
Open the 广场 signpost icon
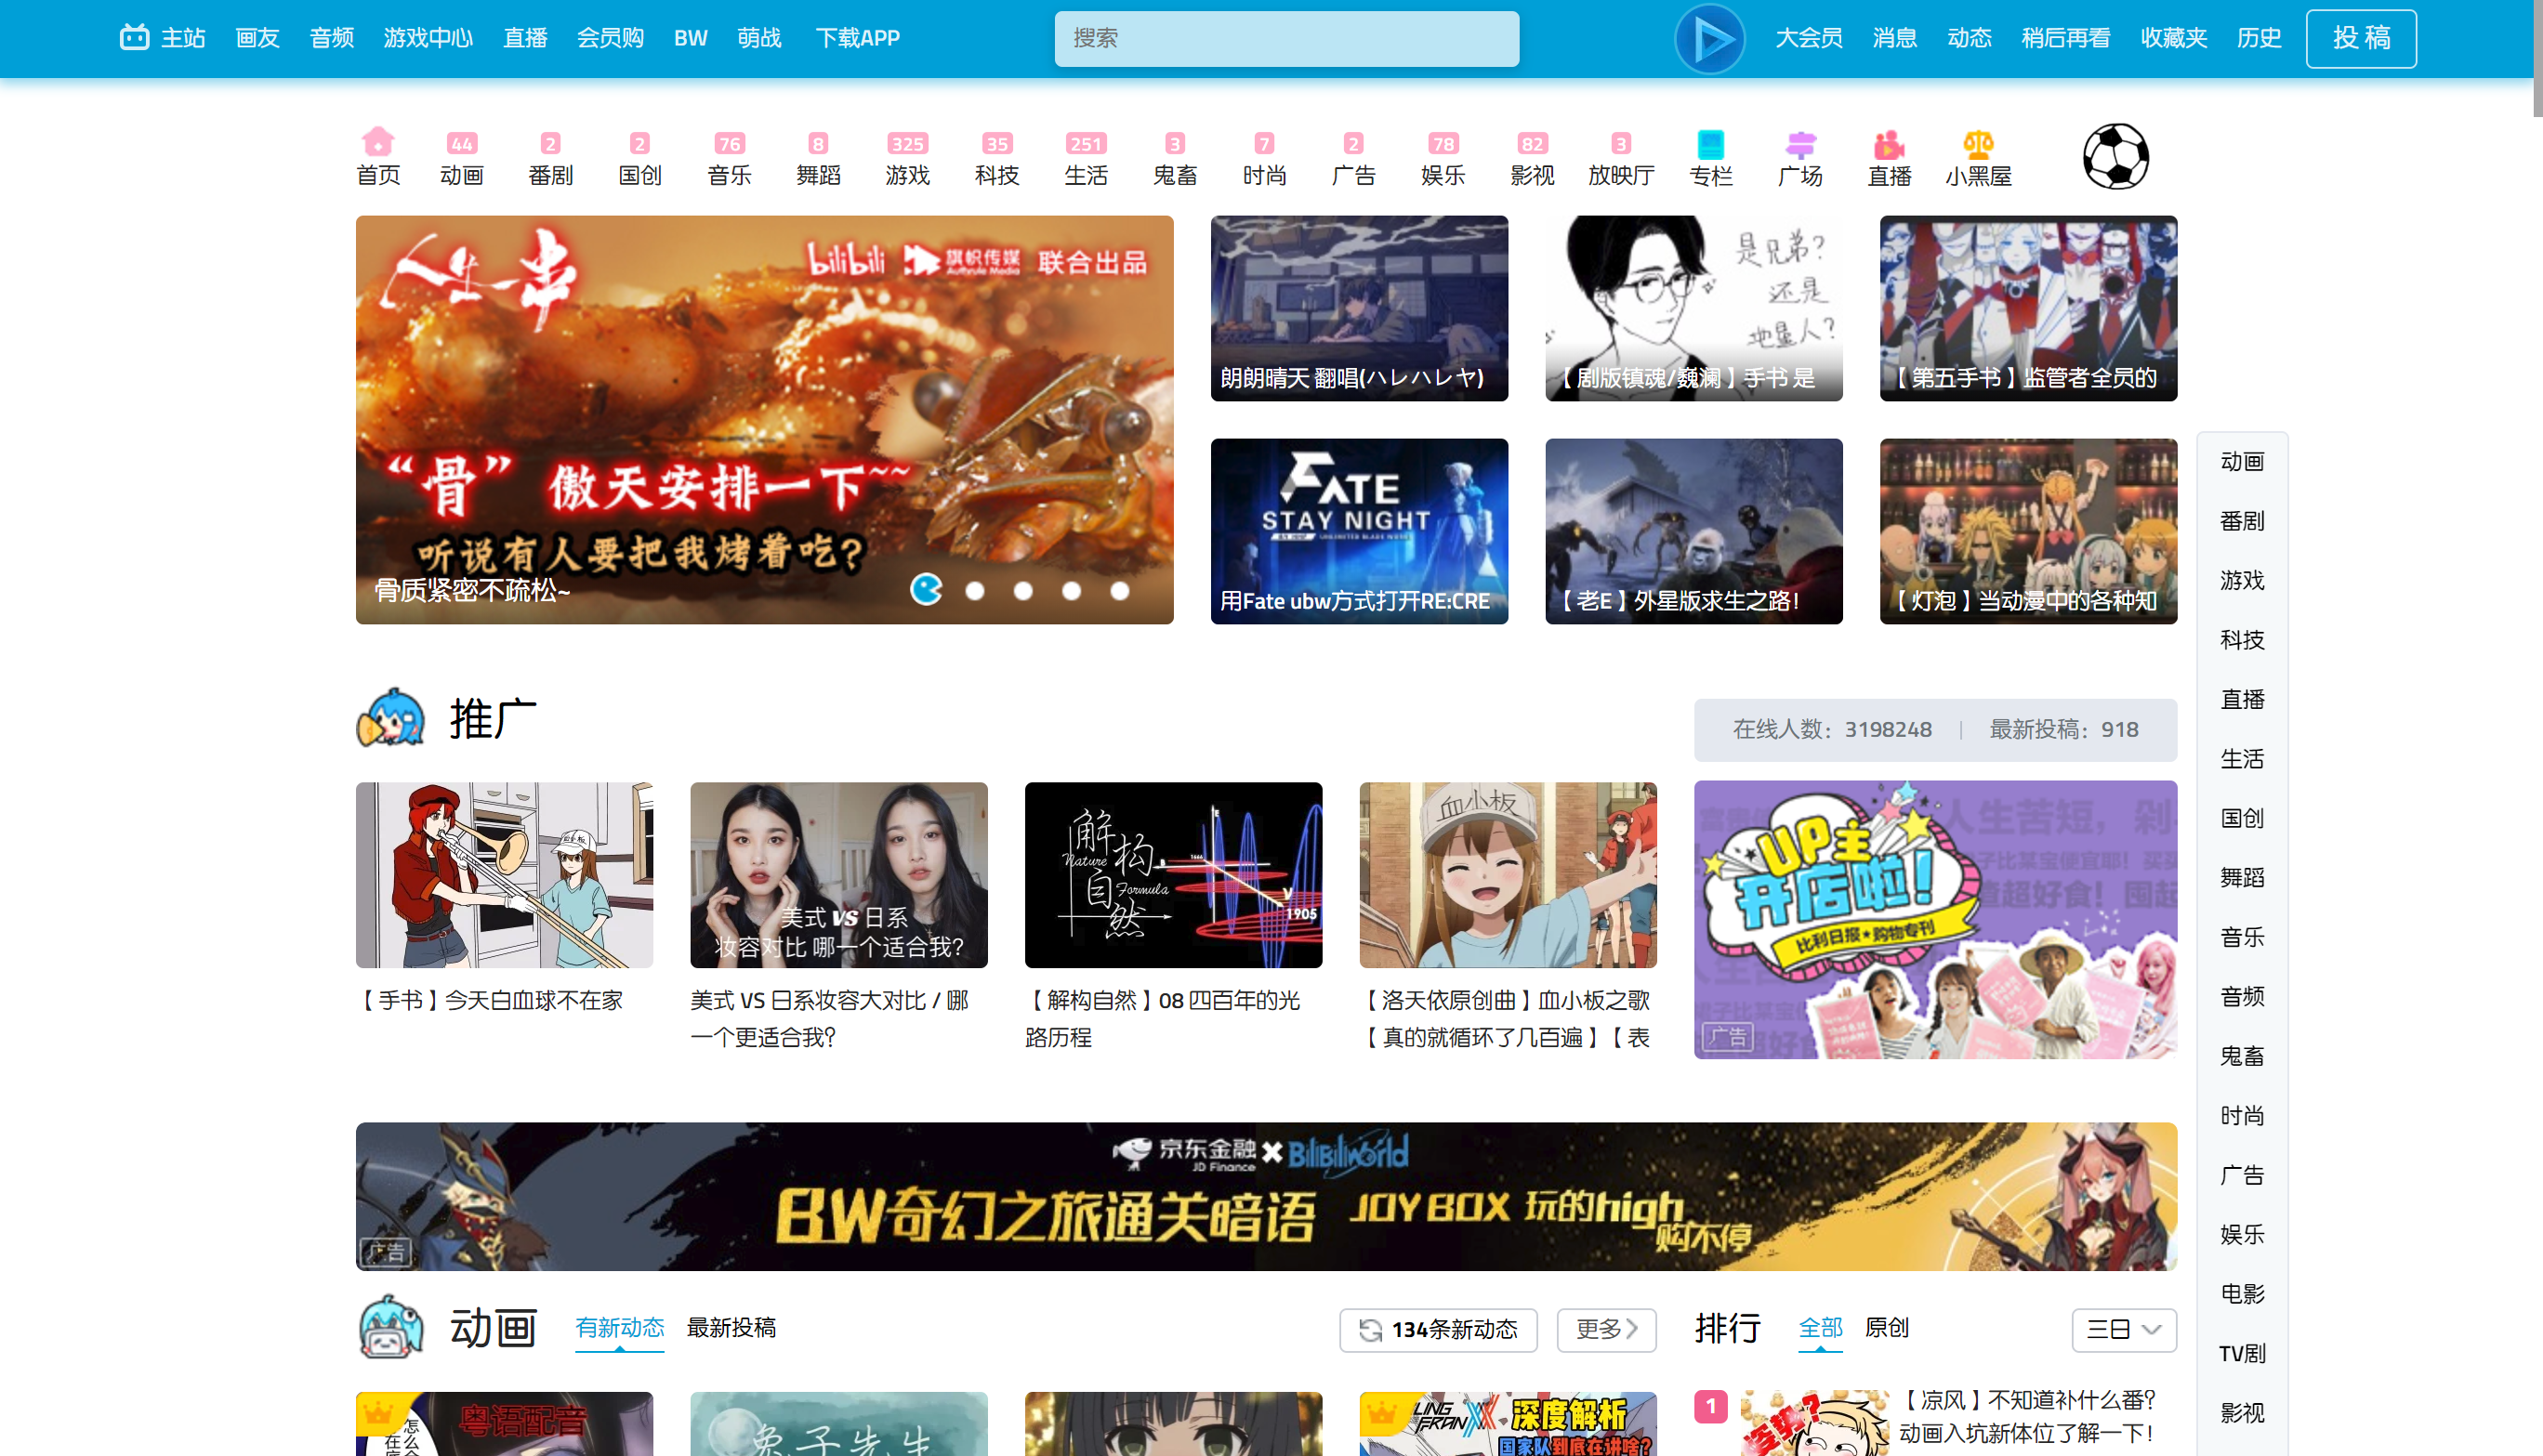tap(1800, 145)
